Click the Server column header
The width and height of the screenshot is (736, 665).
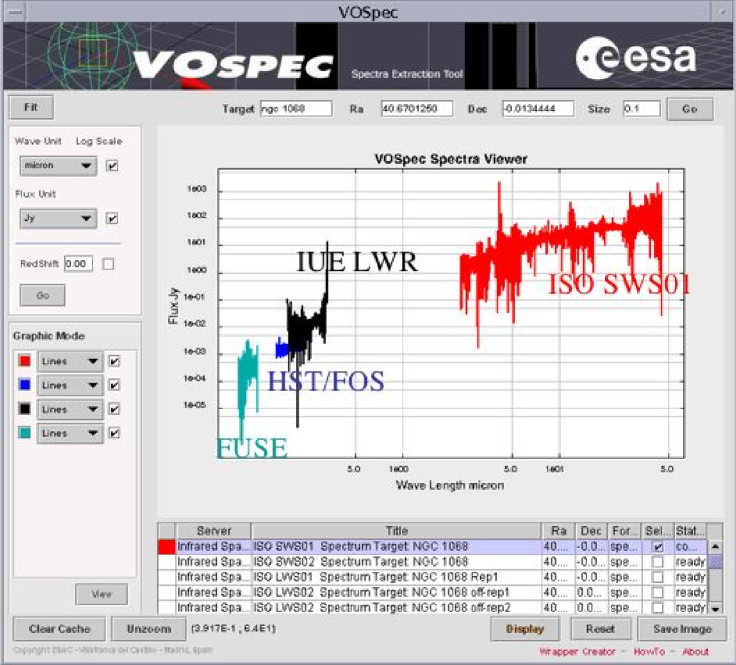click(213, 531)
